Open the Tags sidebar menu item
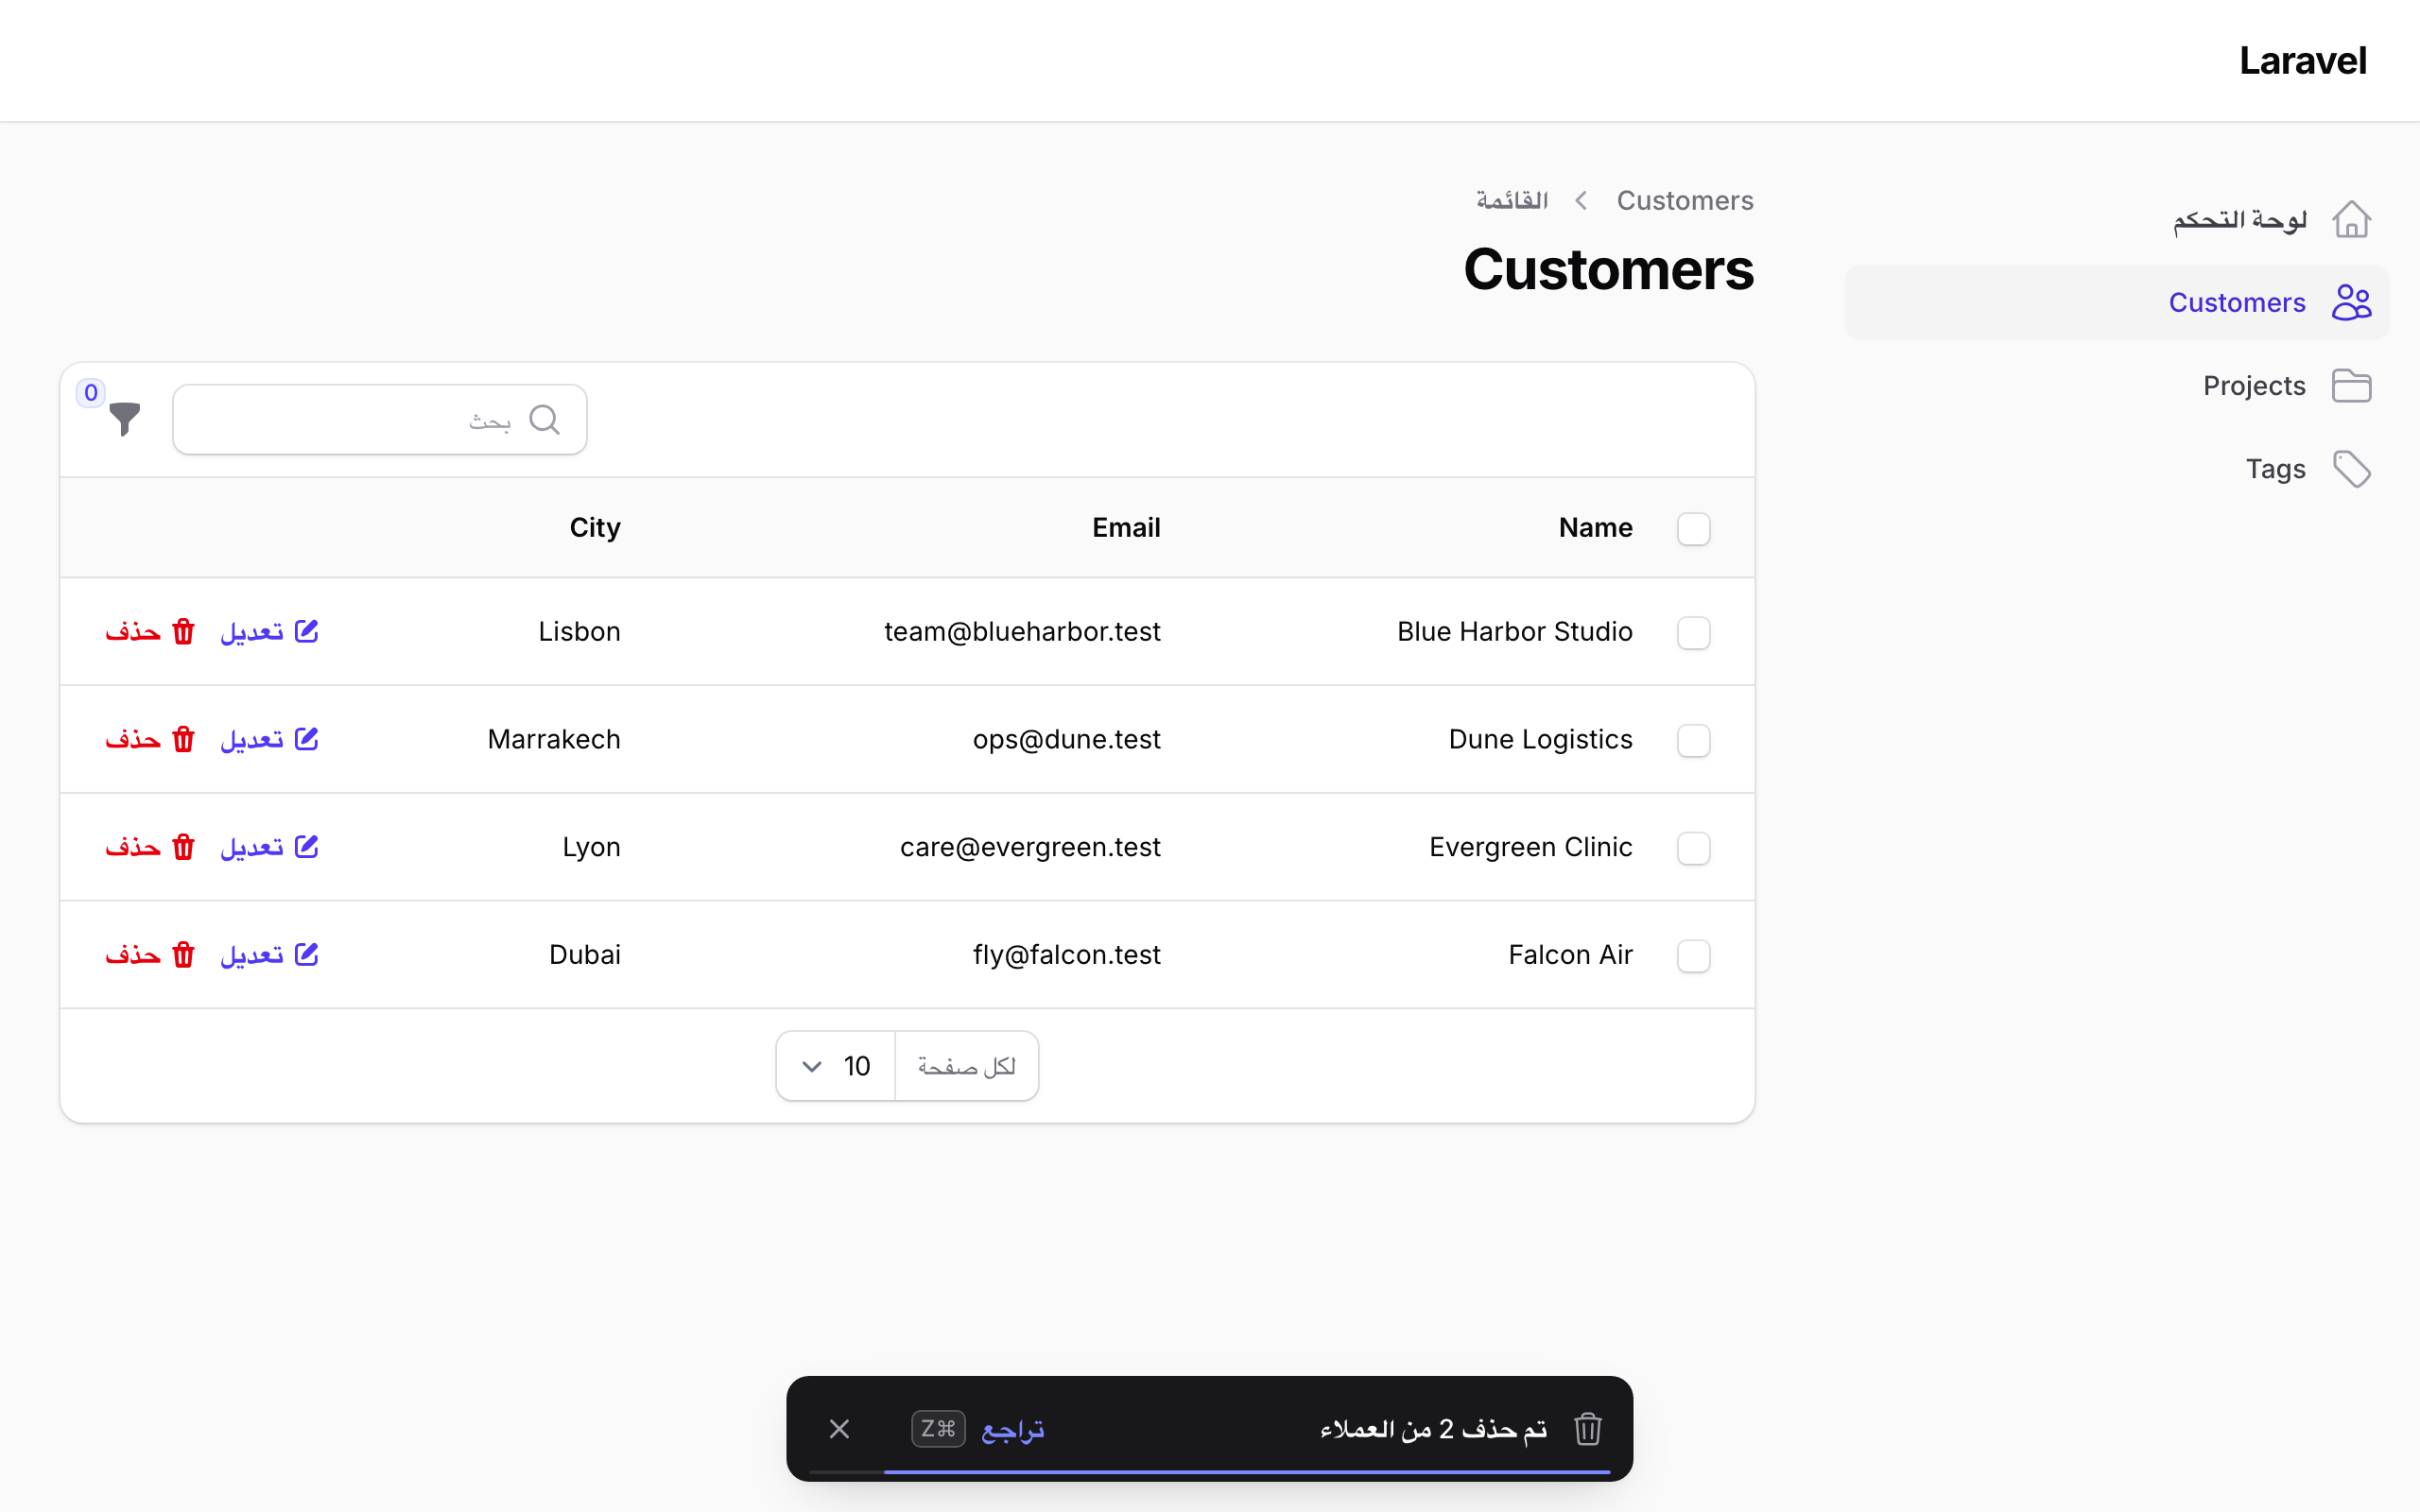2420x1512 pixels. (2117, 469)
